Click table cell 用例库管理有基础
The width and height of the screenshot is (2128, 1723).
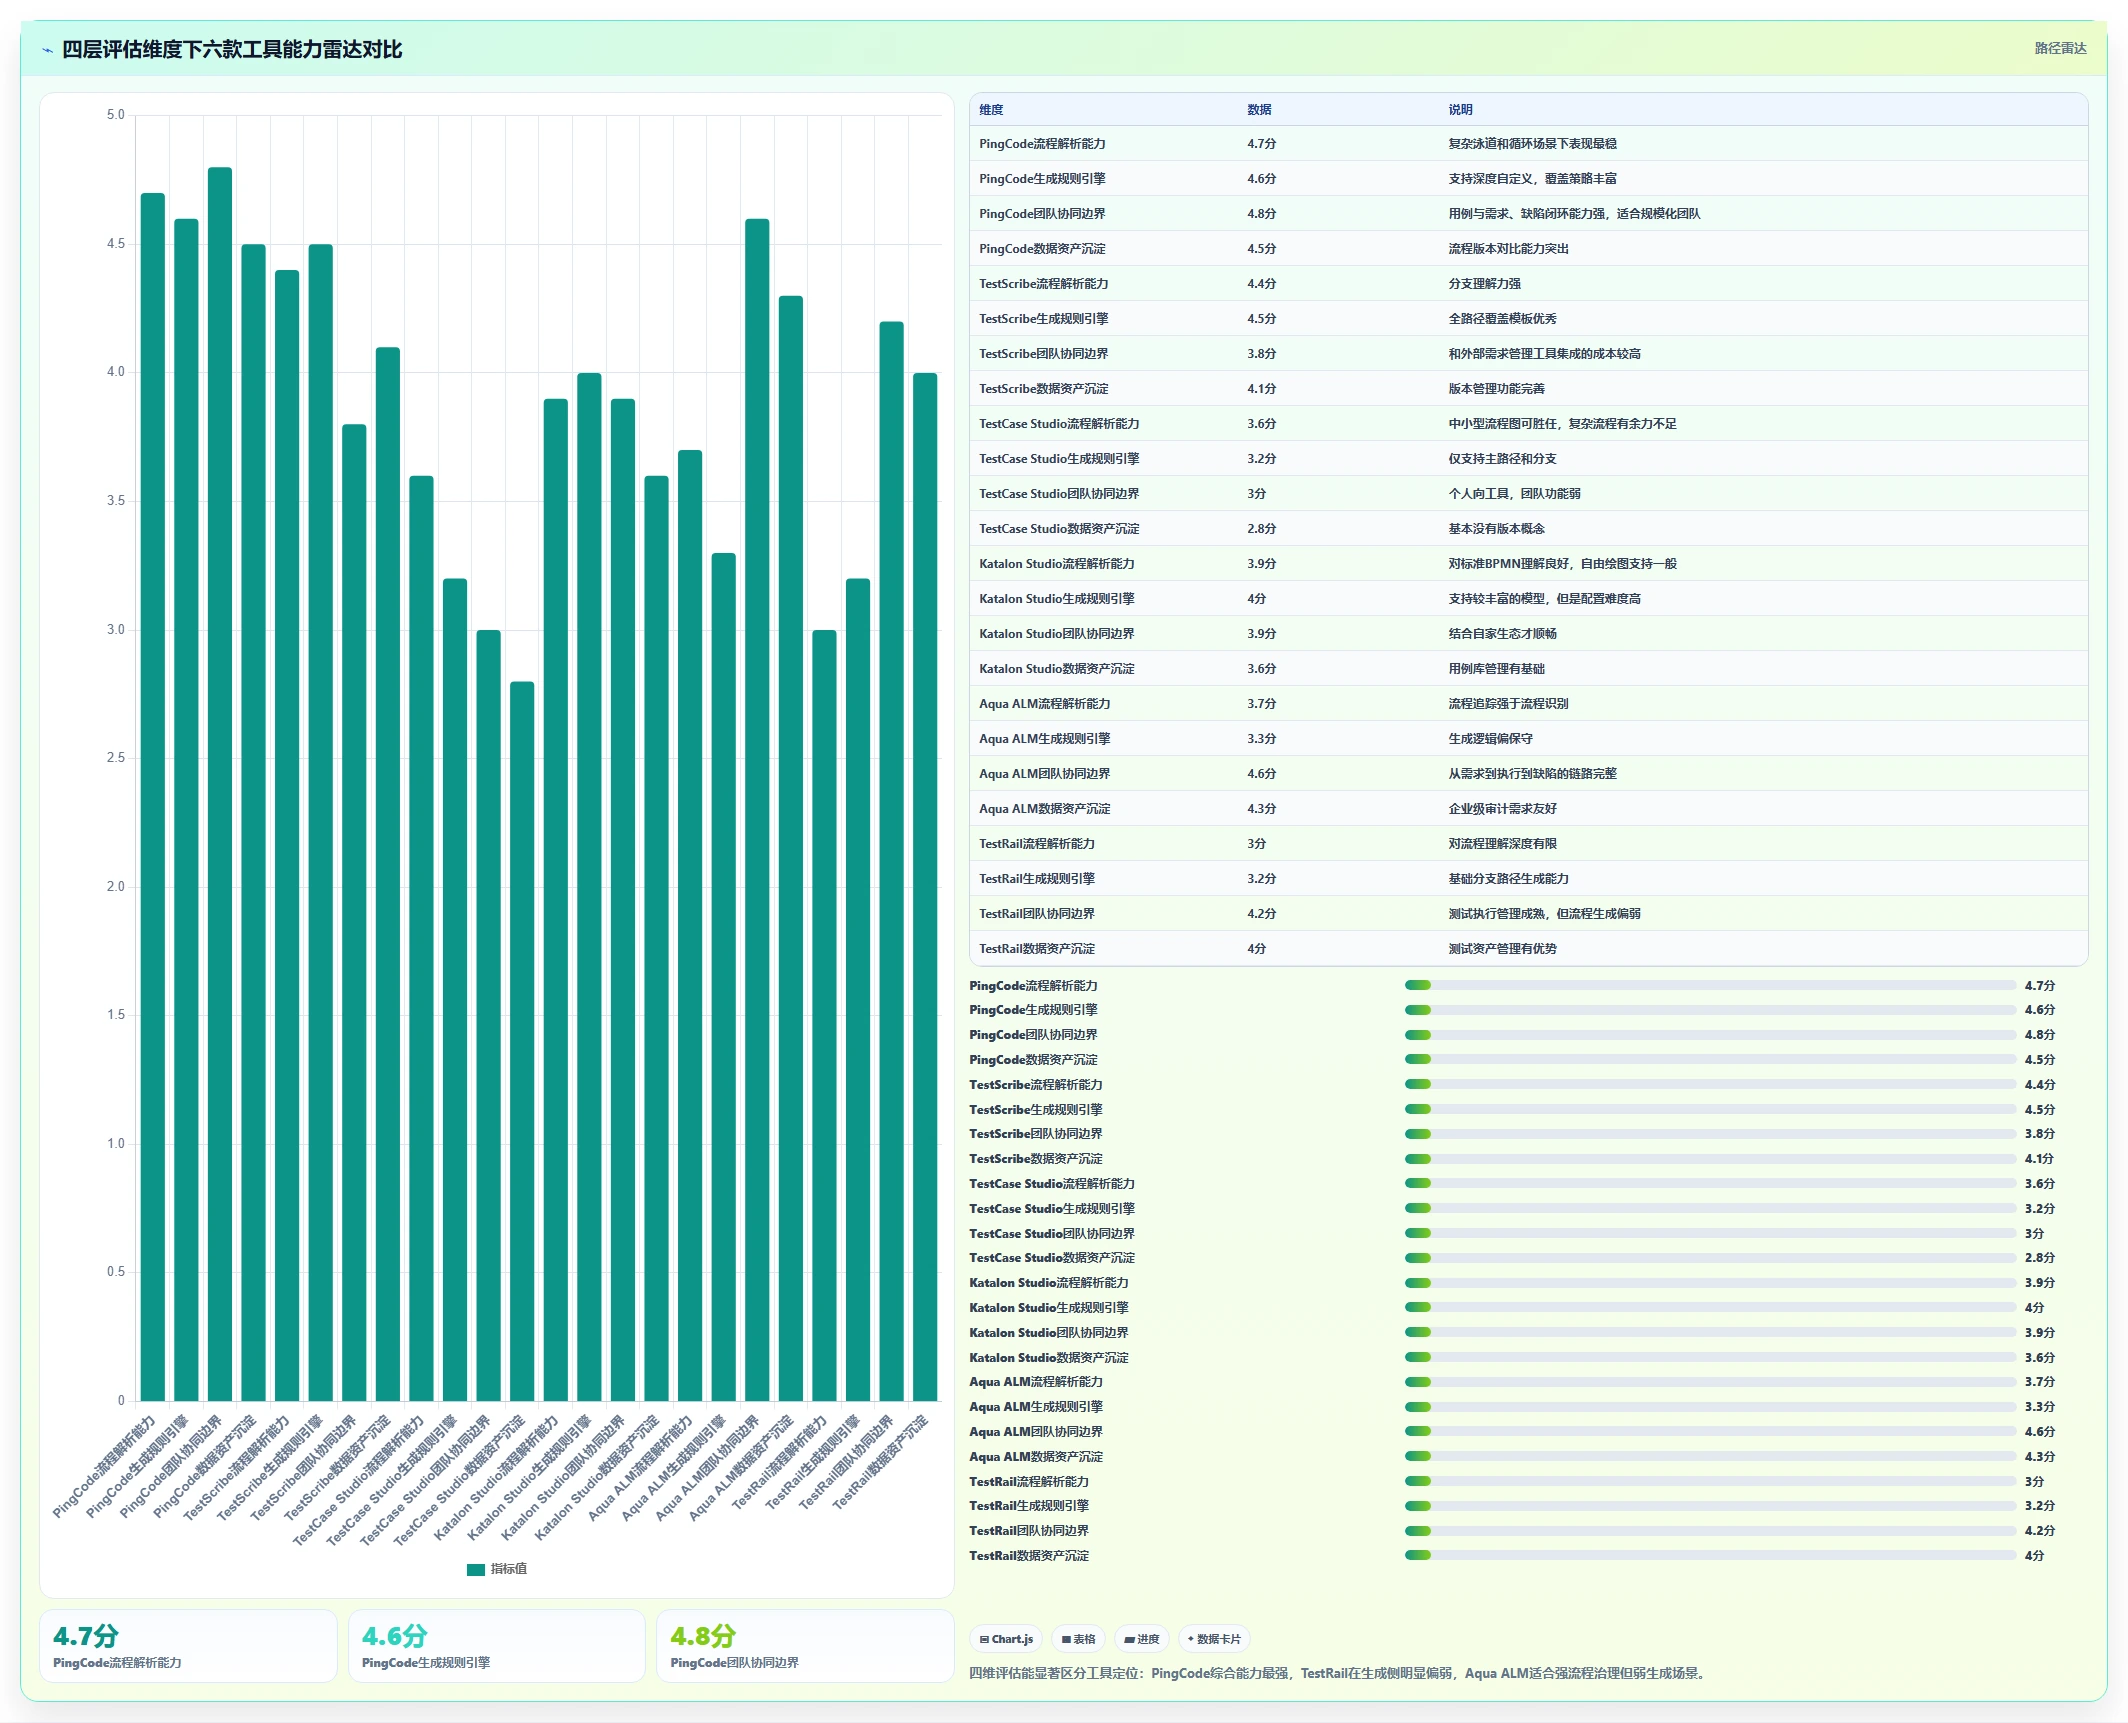1496,669
